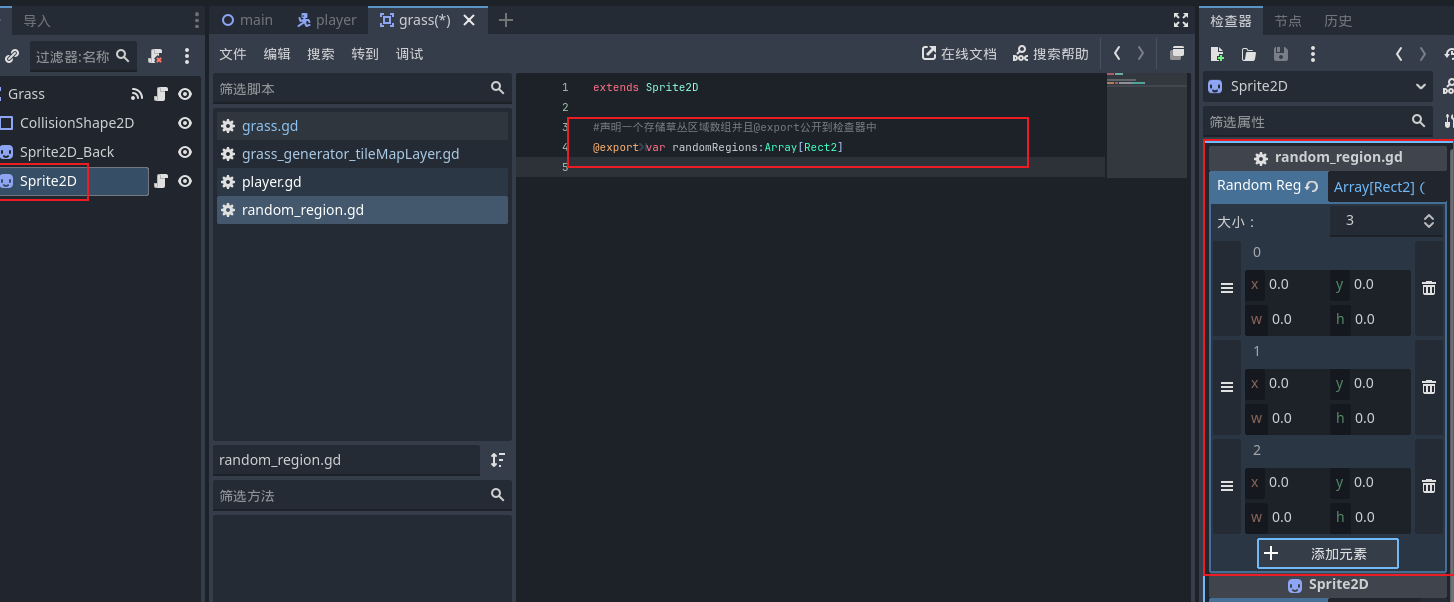Create a new resource in inspector

pyautogui.click(x=1217, y=54)
